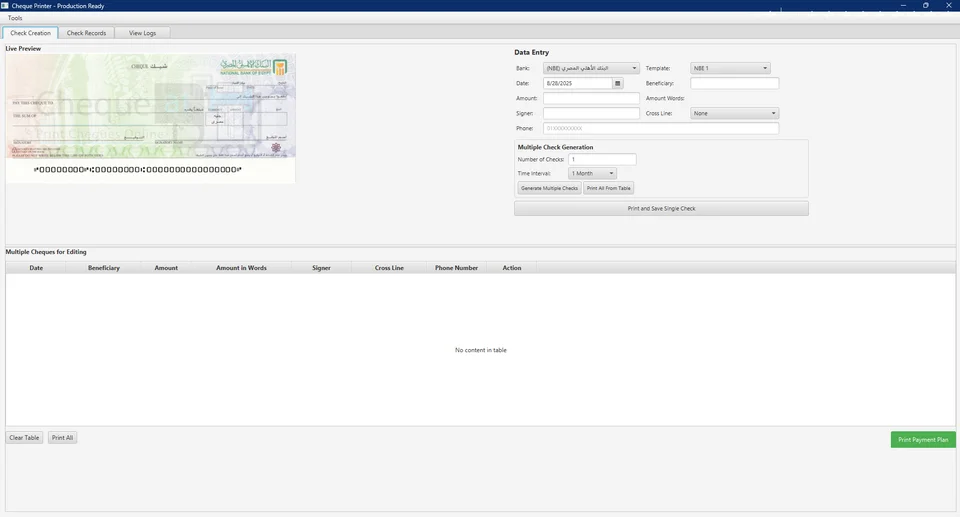Open the View Logs tab
This screenshot has height=517, width=960.
point(142,33)
